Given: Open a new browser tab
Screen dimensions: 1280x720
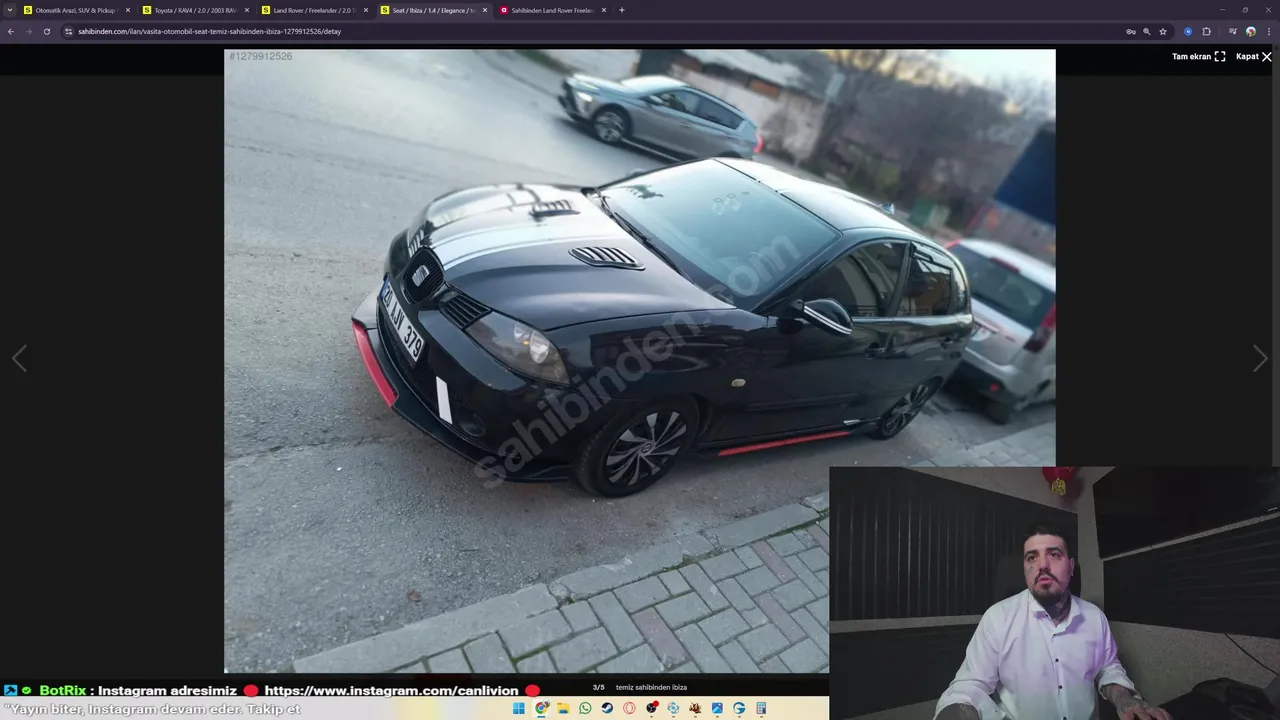Looking at the screenshot, I should point(622,10).
